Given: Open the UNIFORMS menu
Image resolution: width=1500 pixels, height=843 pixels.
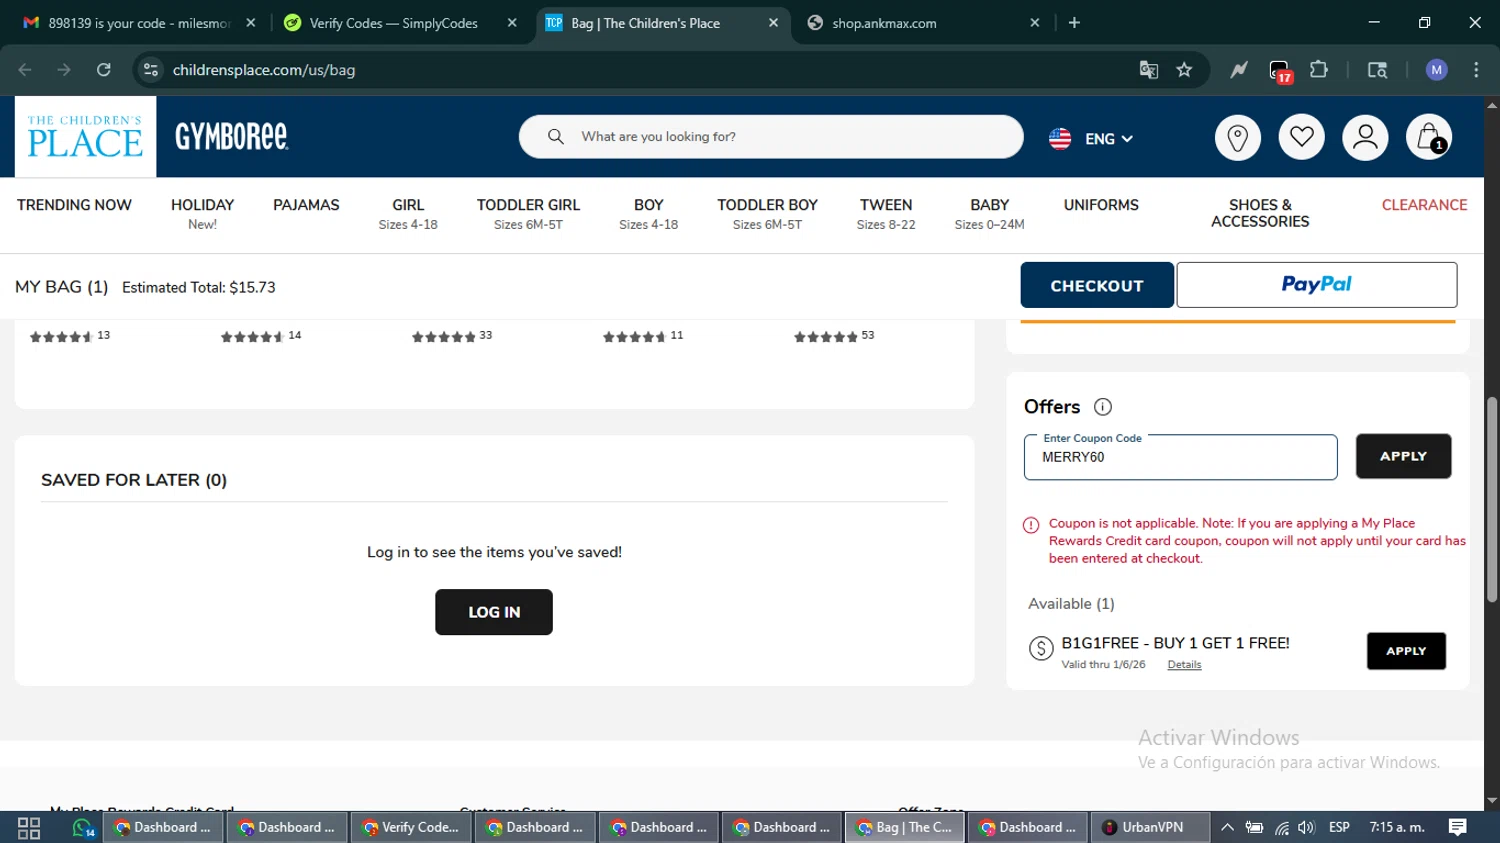Looking at the screenshot, I should tap(1101, 205).
